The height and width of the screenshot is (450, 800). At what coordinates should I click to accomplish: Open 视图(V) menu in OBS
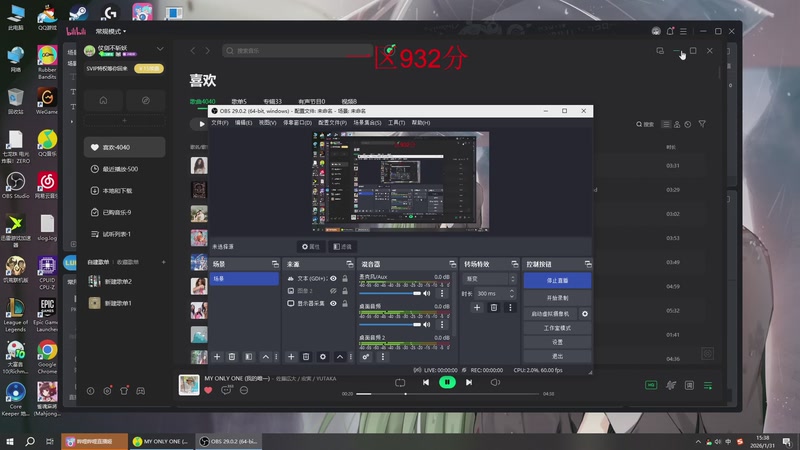click(267, 123)
